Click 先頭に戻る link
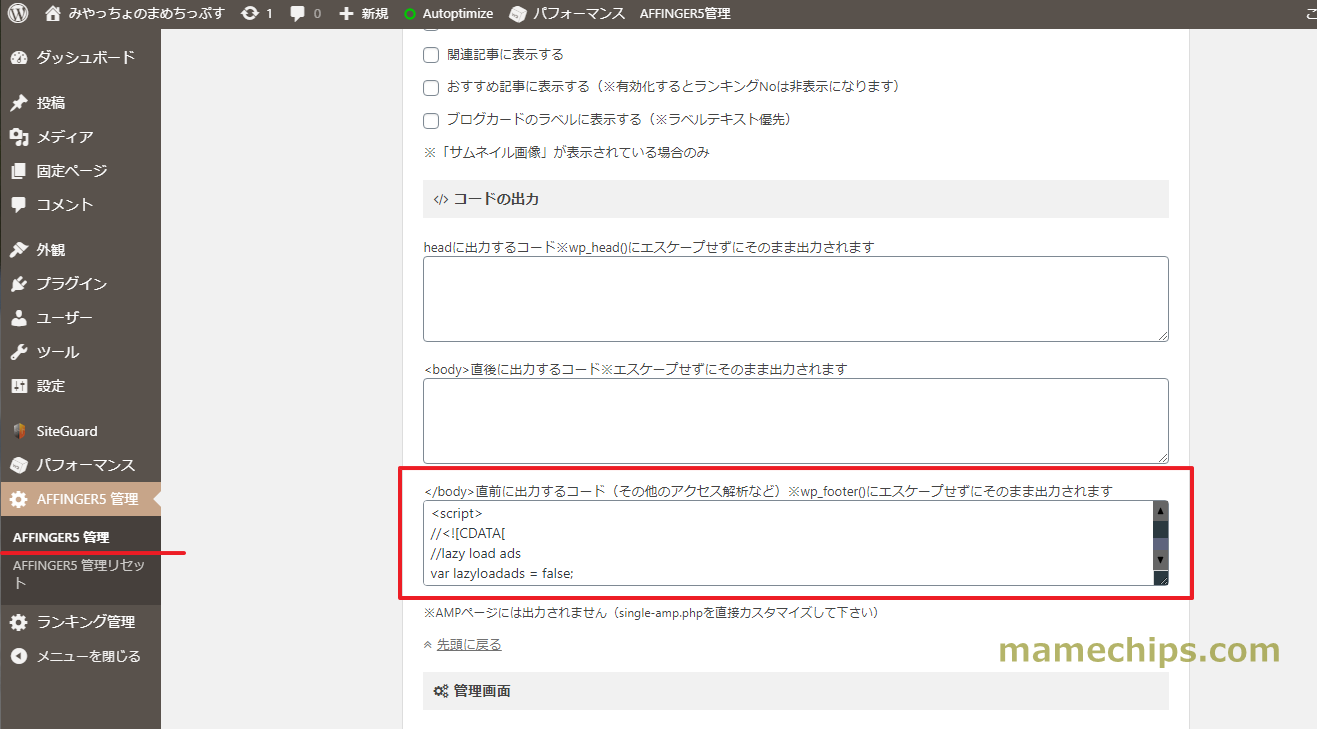 click(469, 645)
